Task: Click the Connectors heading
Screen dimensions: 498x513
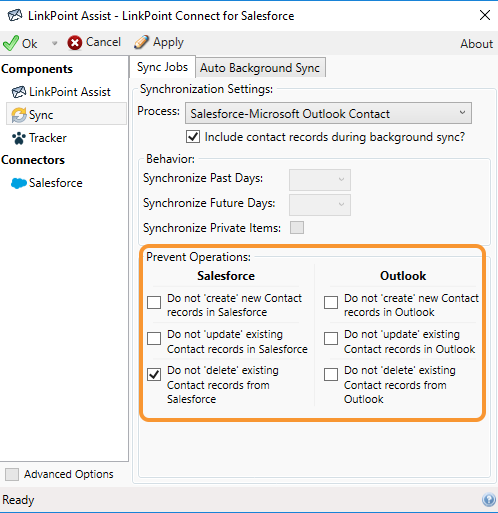Action: [33, 160]
